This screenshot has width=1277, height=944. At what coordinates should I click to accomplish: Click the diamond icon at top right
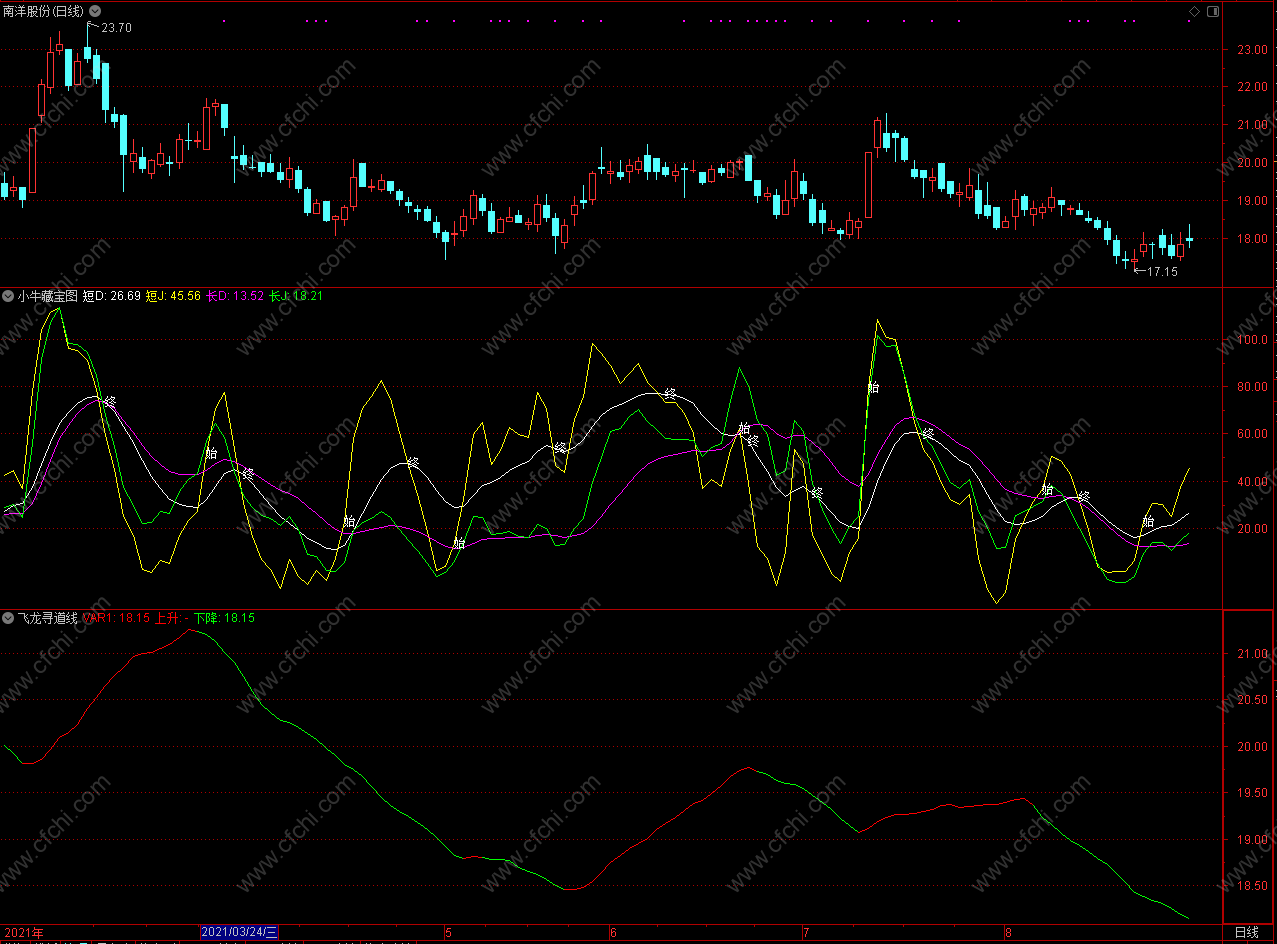1194,11
